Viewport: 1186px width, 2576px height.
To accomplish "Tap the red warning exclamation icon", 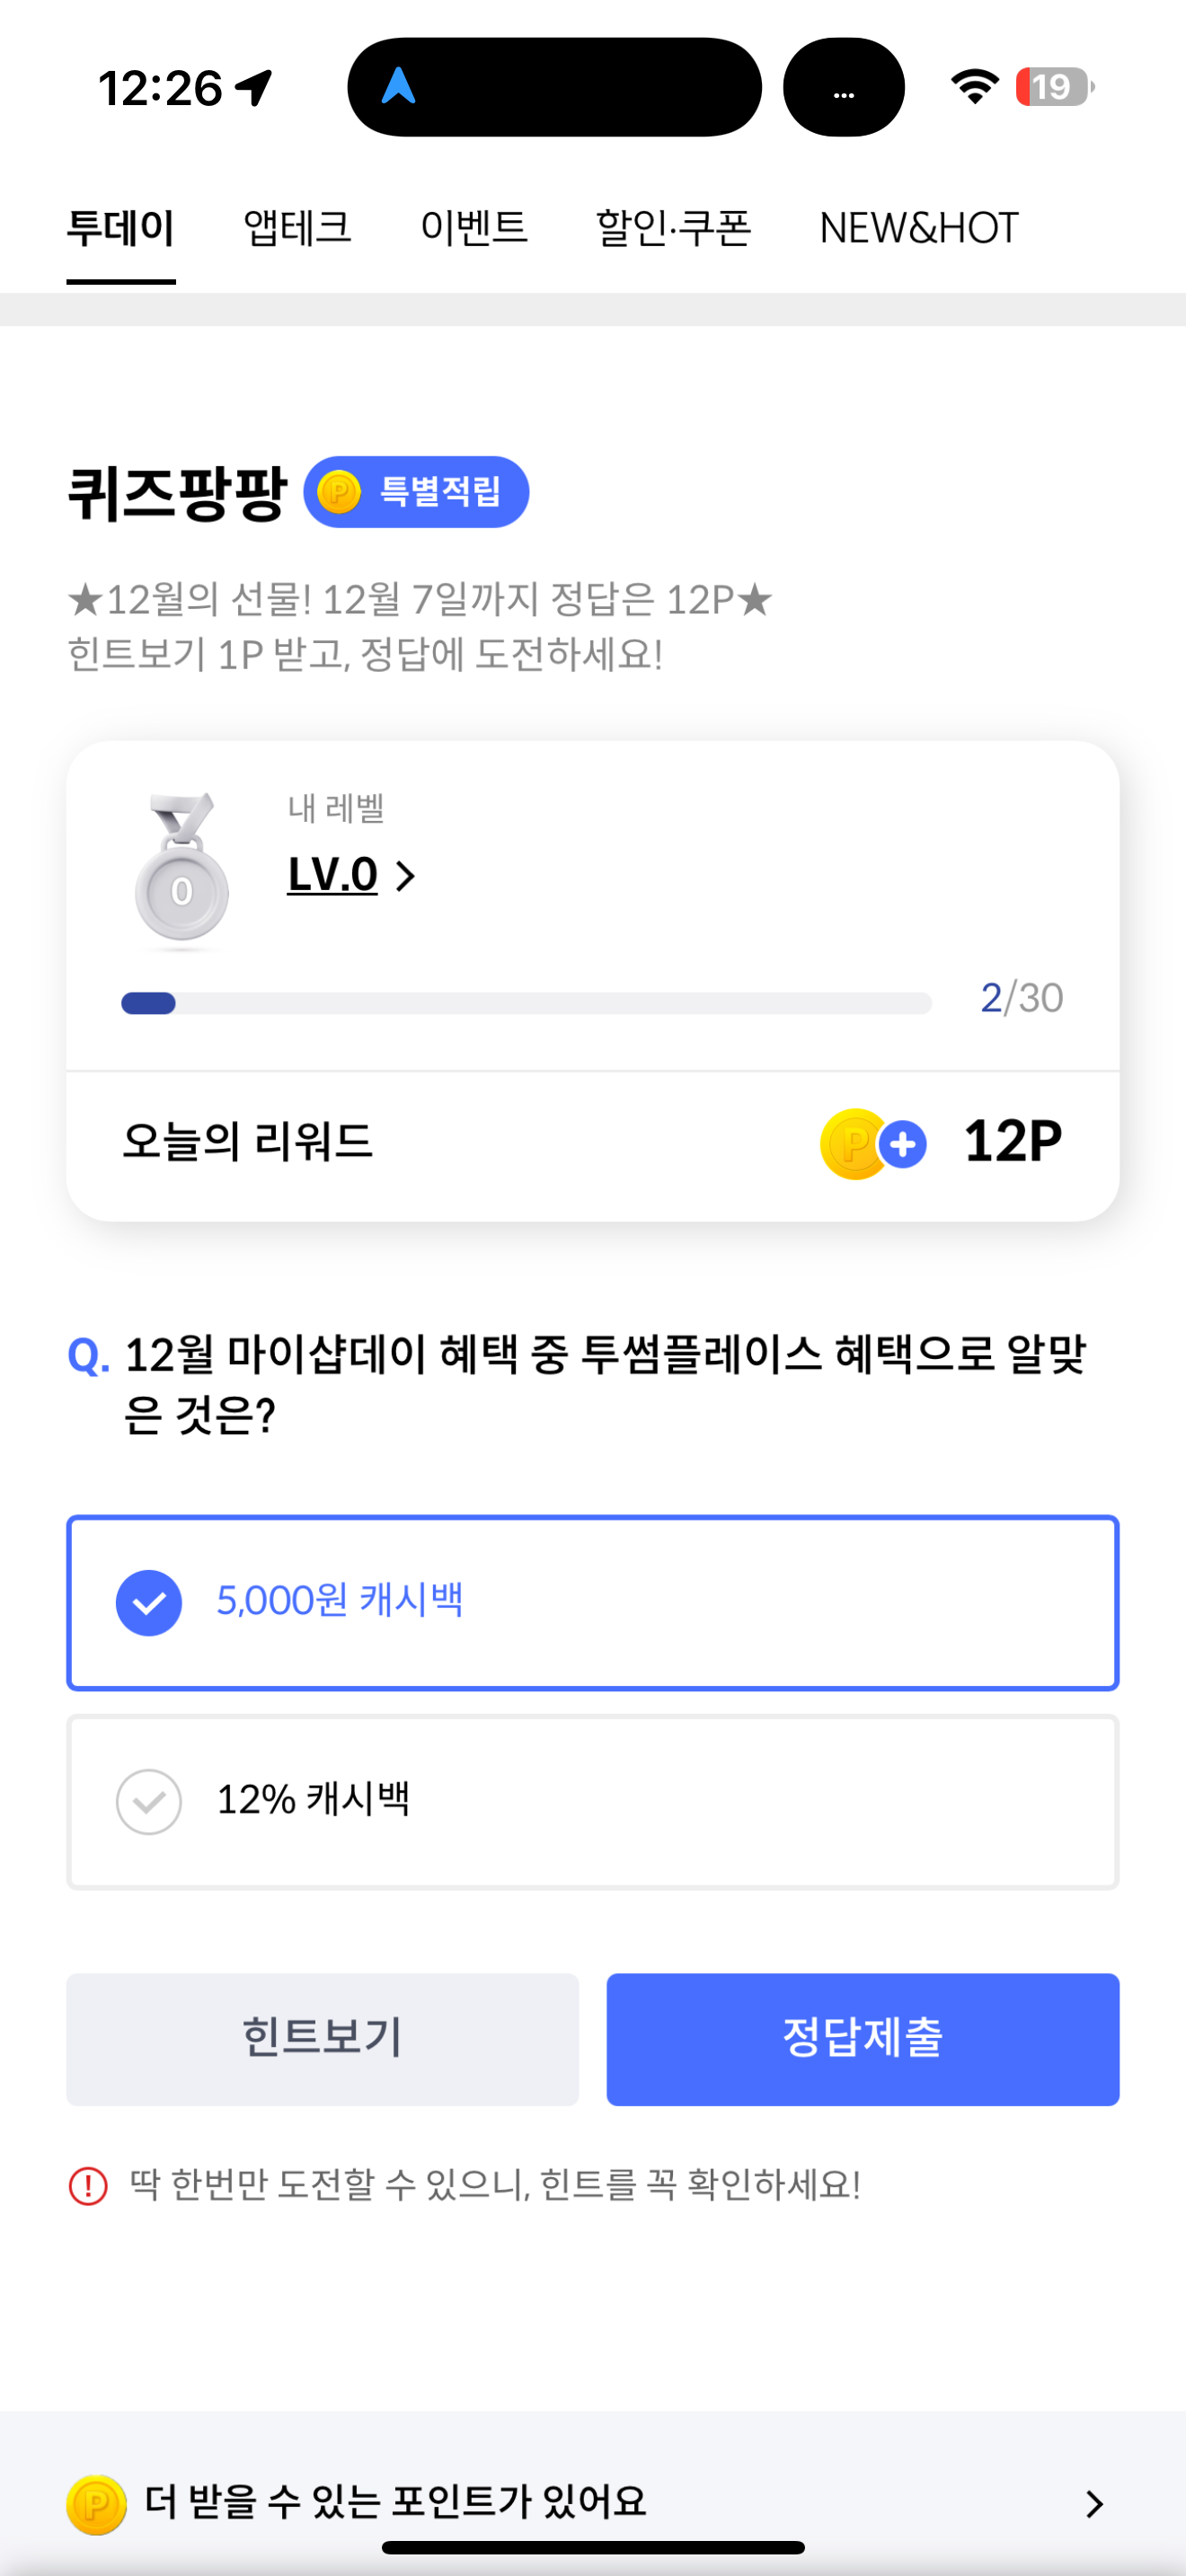I will click(x=88, y=2185).
